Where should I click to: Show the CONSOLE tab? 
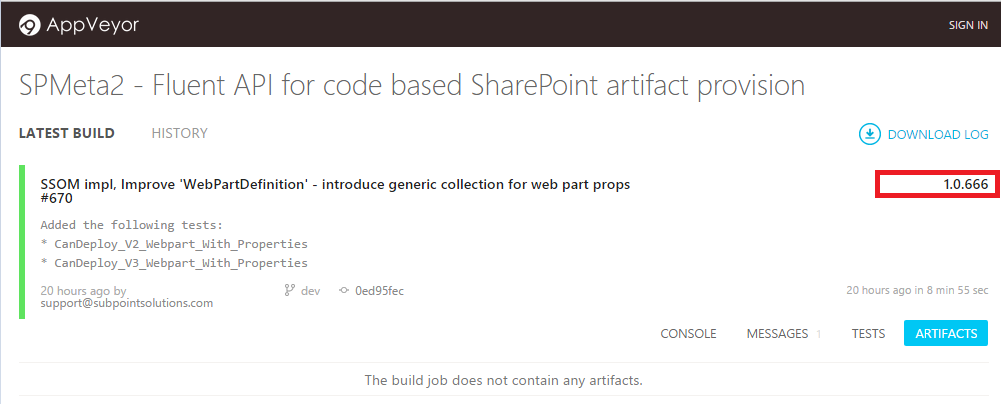tap(688, 334)
